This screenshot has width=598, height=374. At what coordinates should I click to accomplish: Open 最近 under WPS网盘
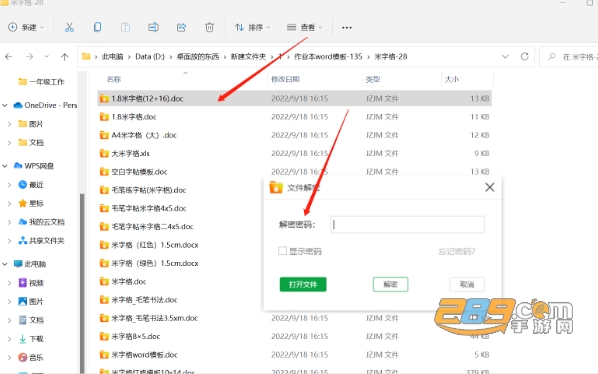pyautogui.click(x=31, y=185)
